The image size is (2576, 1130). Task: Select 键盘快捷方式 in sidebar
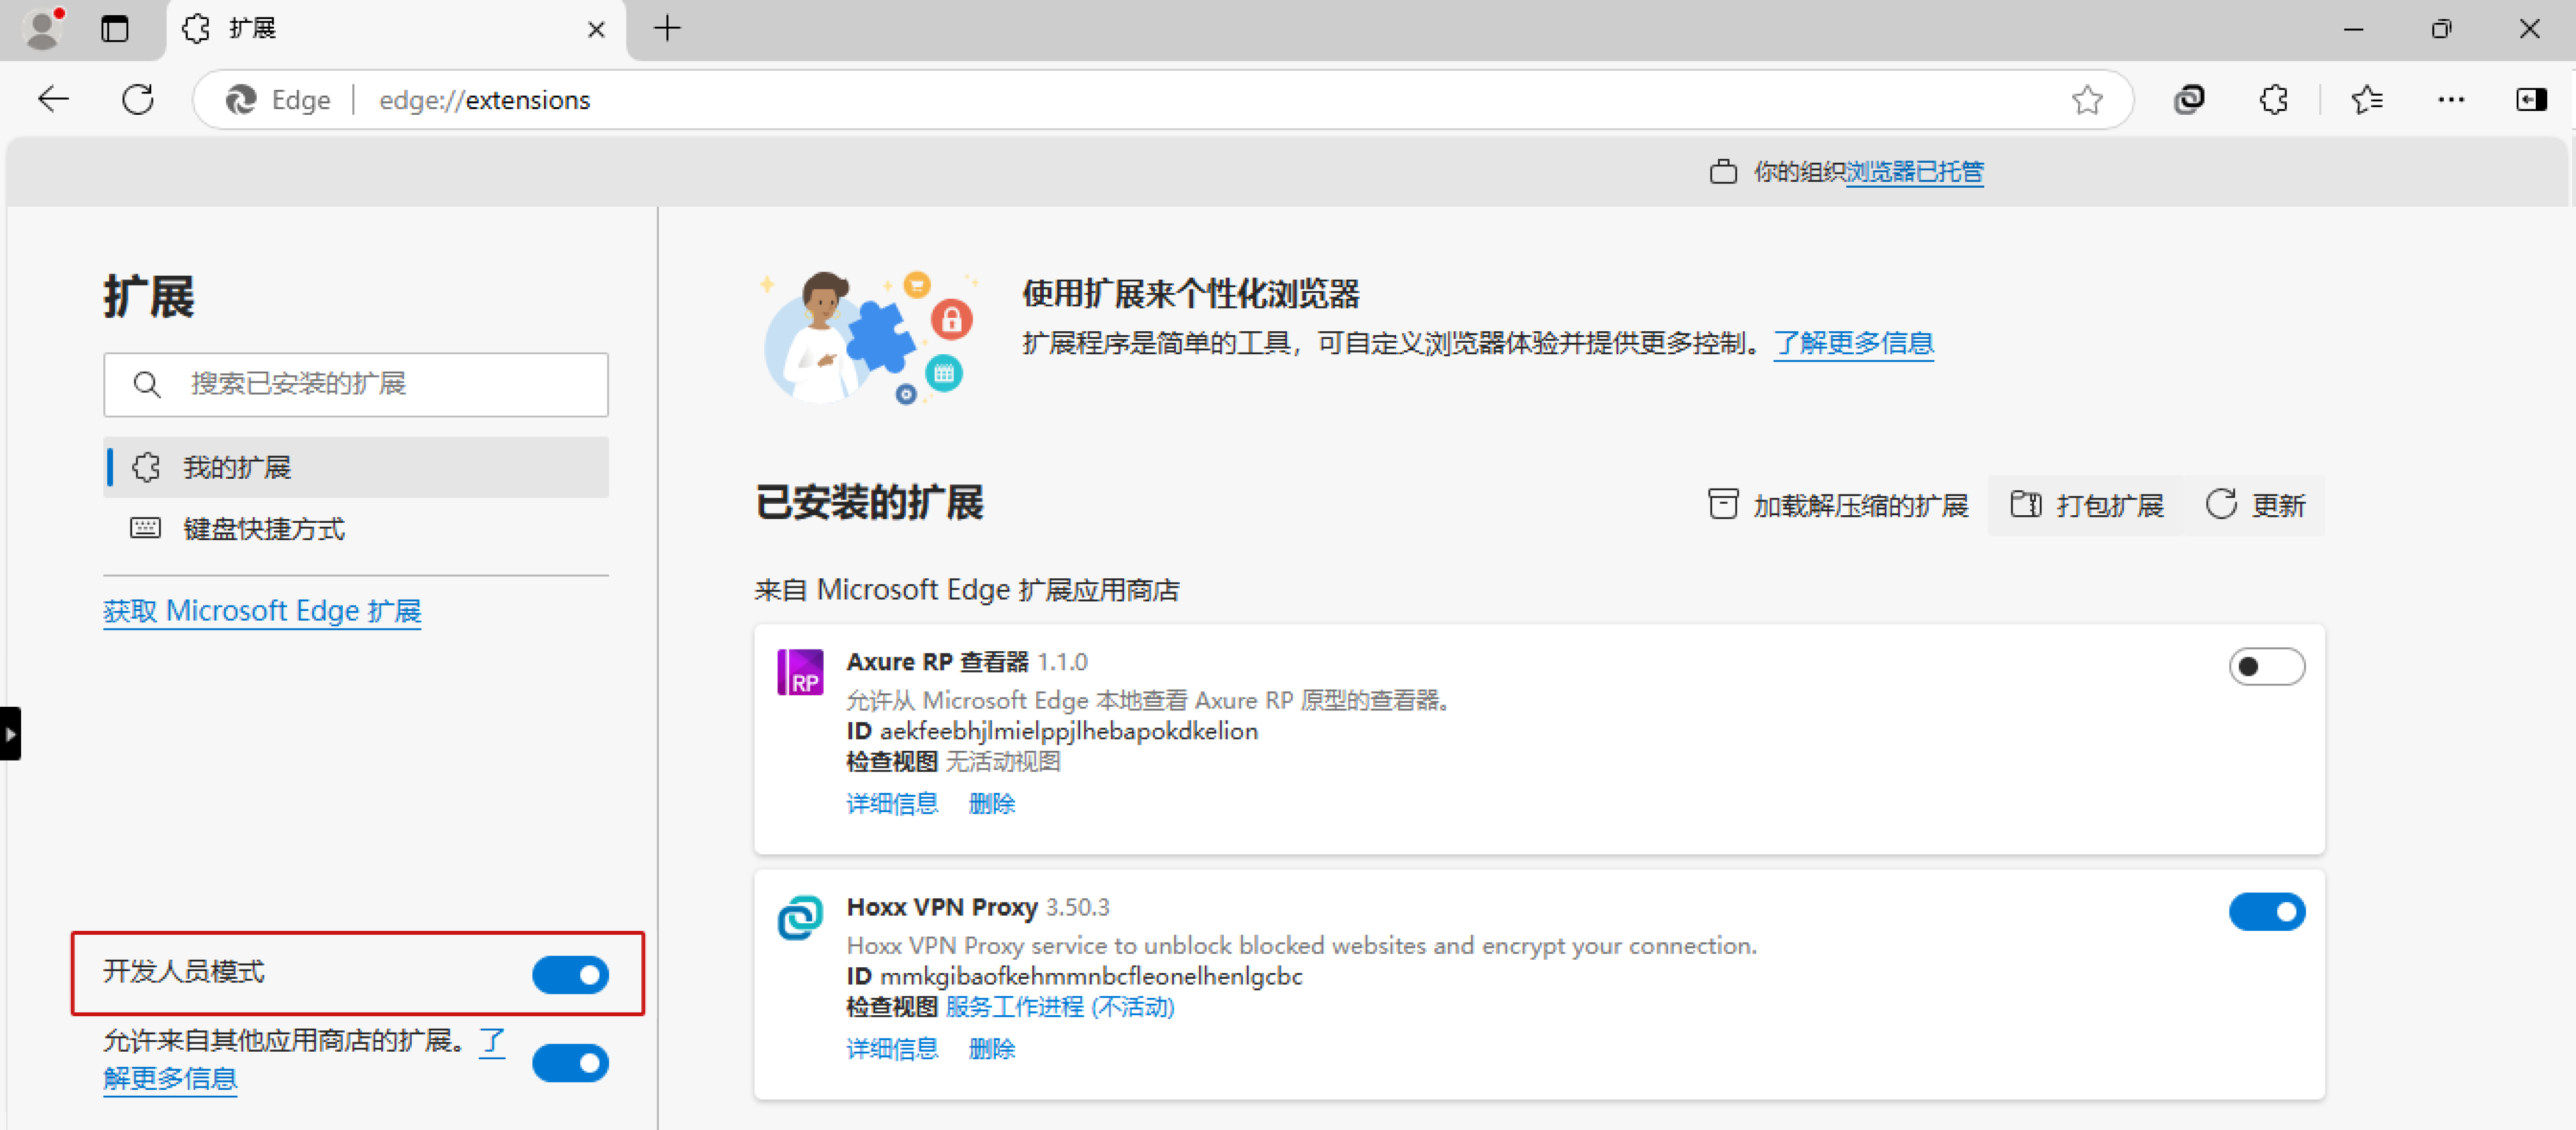(x=264, y=528)
